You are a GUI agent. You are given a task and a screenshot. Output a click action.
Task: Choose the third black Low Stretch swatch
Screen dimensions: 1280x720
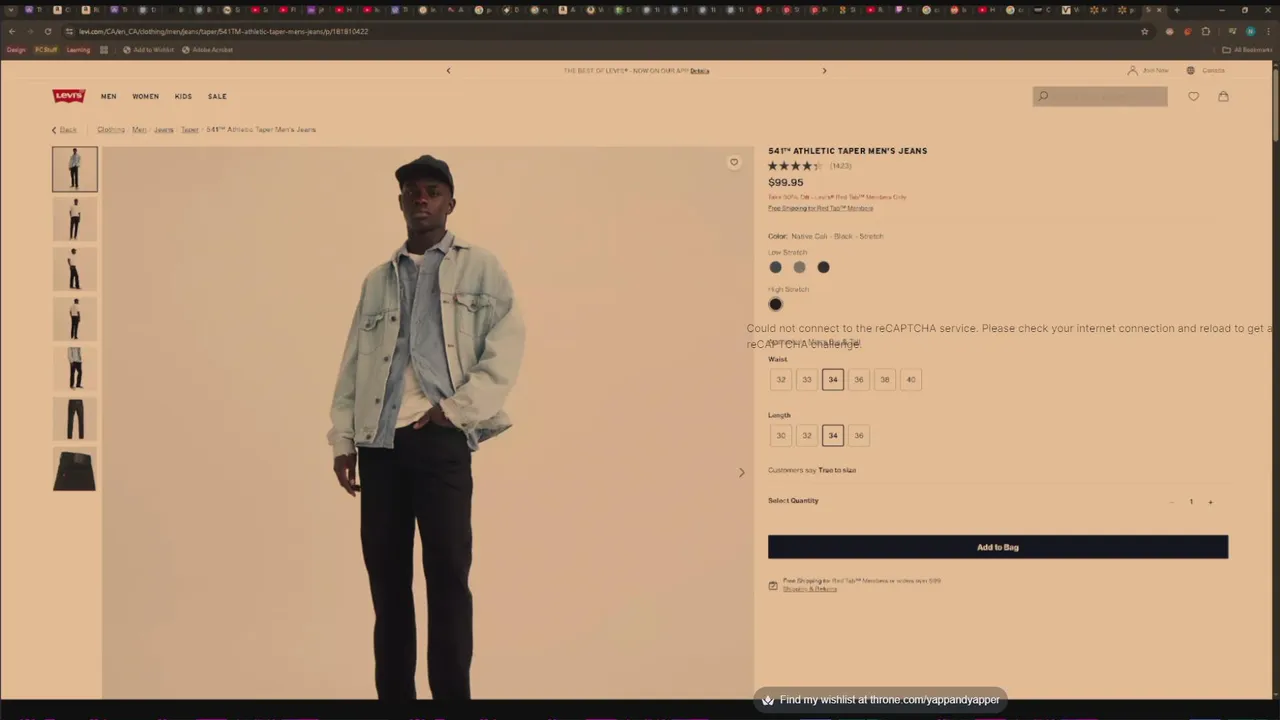point(823,267)
